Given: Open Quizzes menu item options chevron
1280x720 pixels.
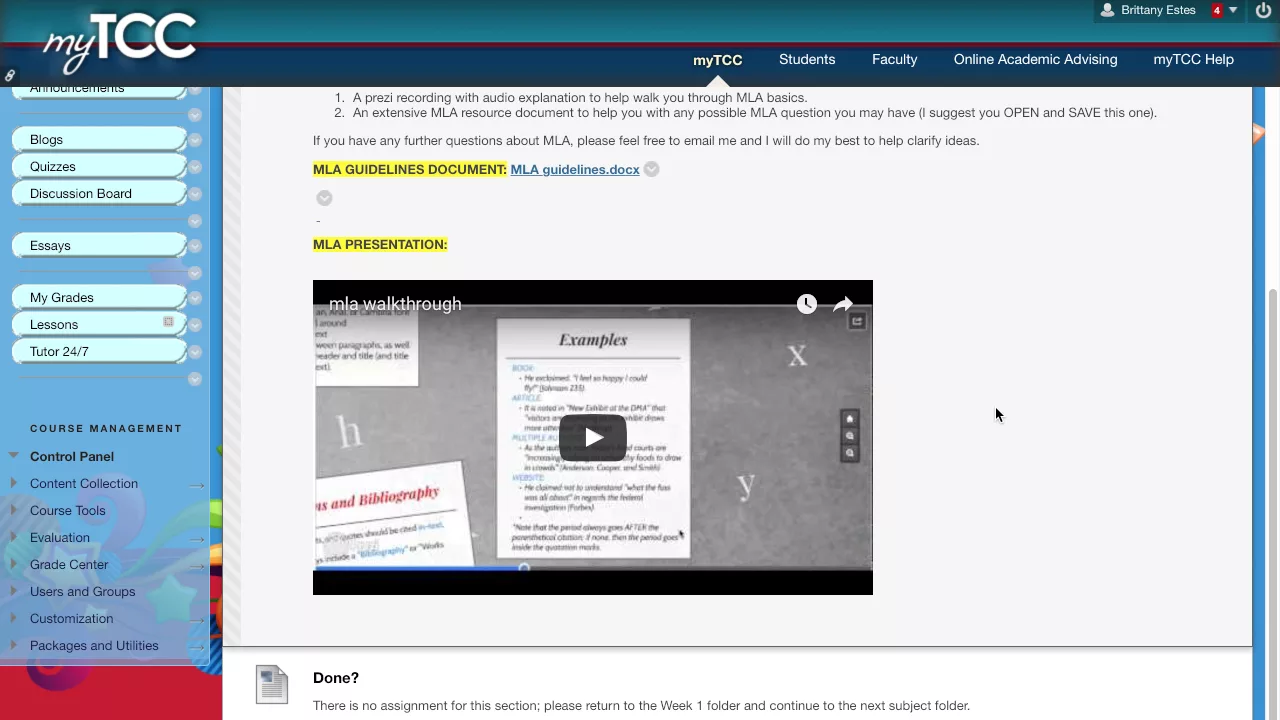Looking at the screenshot, I should coord(195,167).
